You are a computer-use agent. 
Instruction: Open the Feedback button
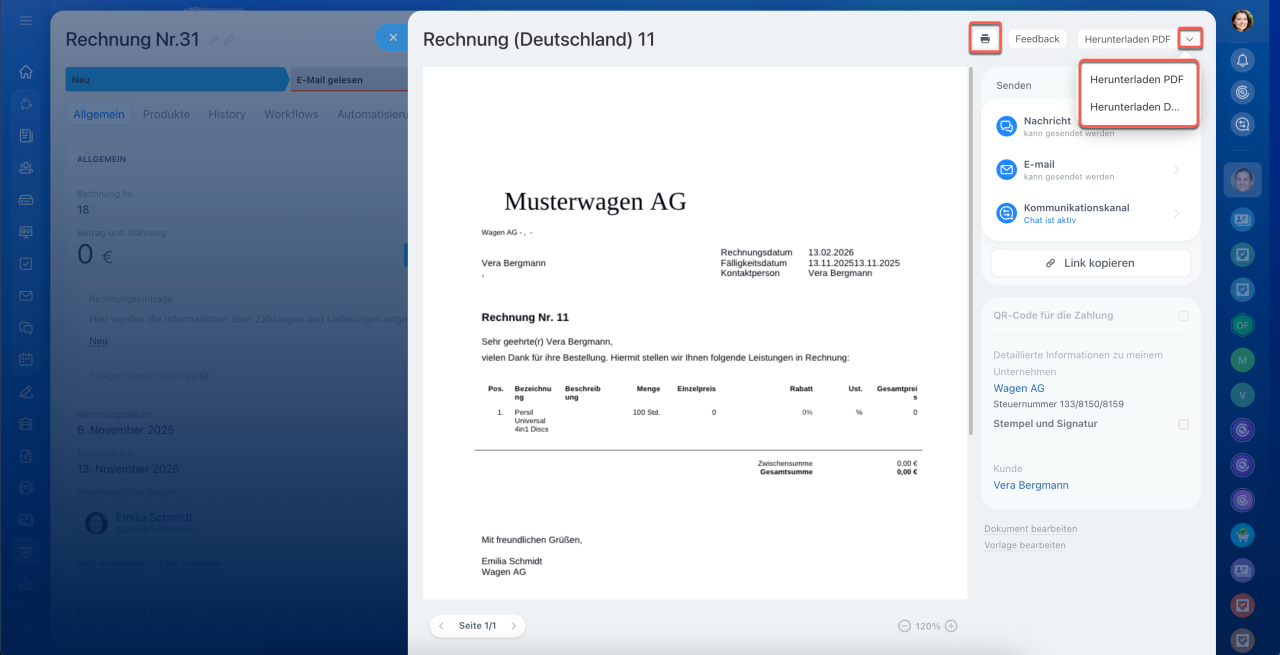tap(1037, 39)
